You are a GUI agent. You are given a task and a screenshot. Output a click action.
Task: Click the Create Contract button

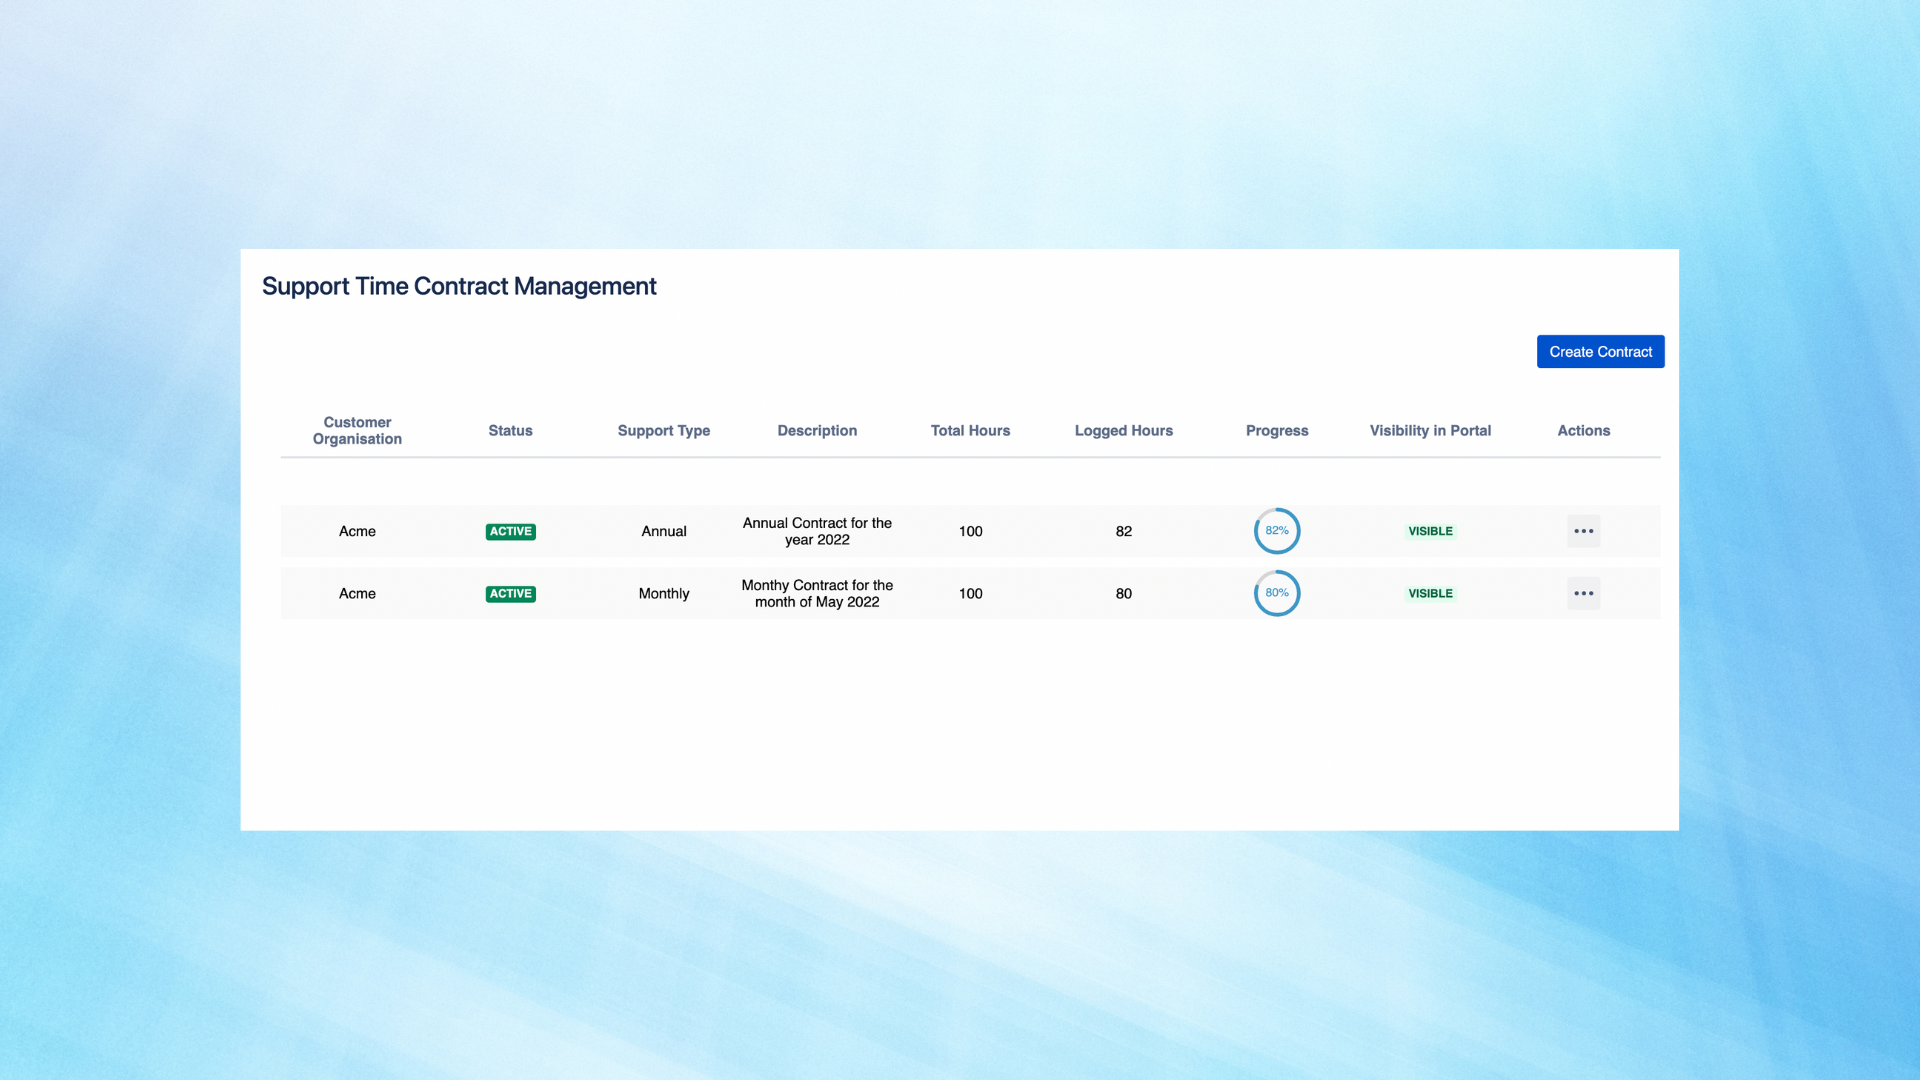(x=1600, y=351)
